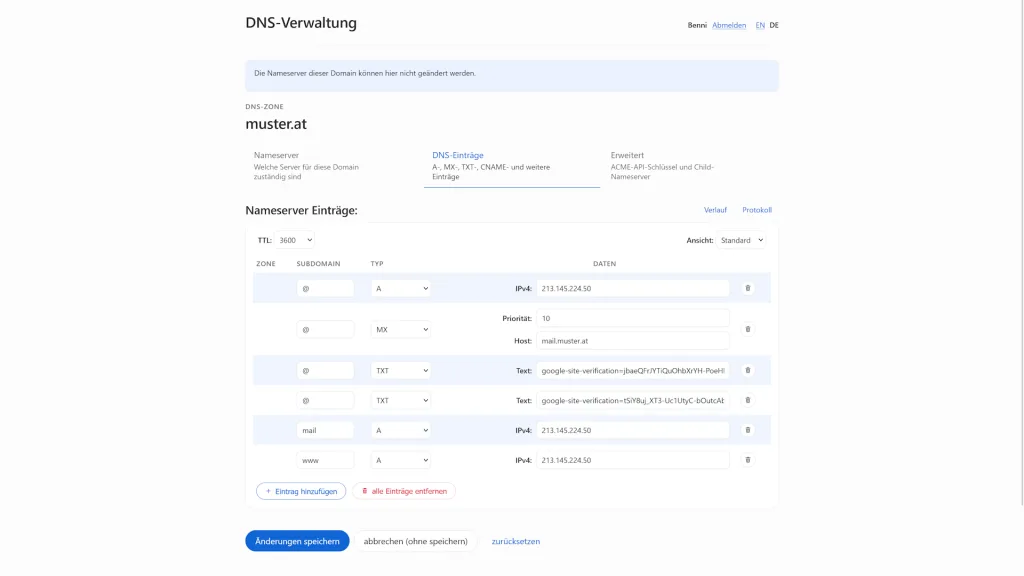Image resolution: width=1024 pixels, height=576 pixels.
Task: Delete the MX record via trash icon
Action: click(748, 329)
